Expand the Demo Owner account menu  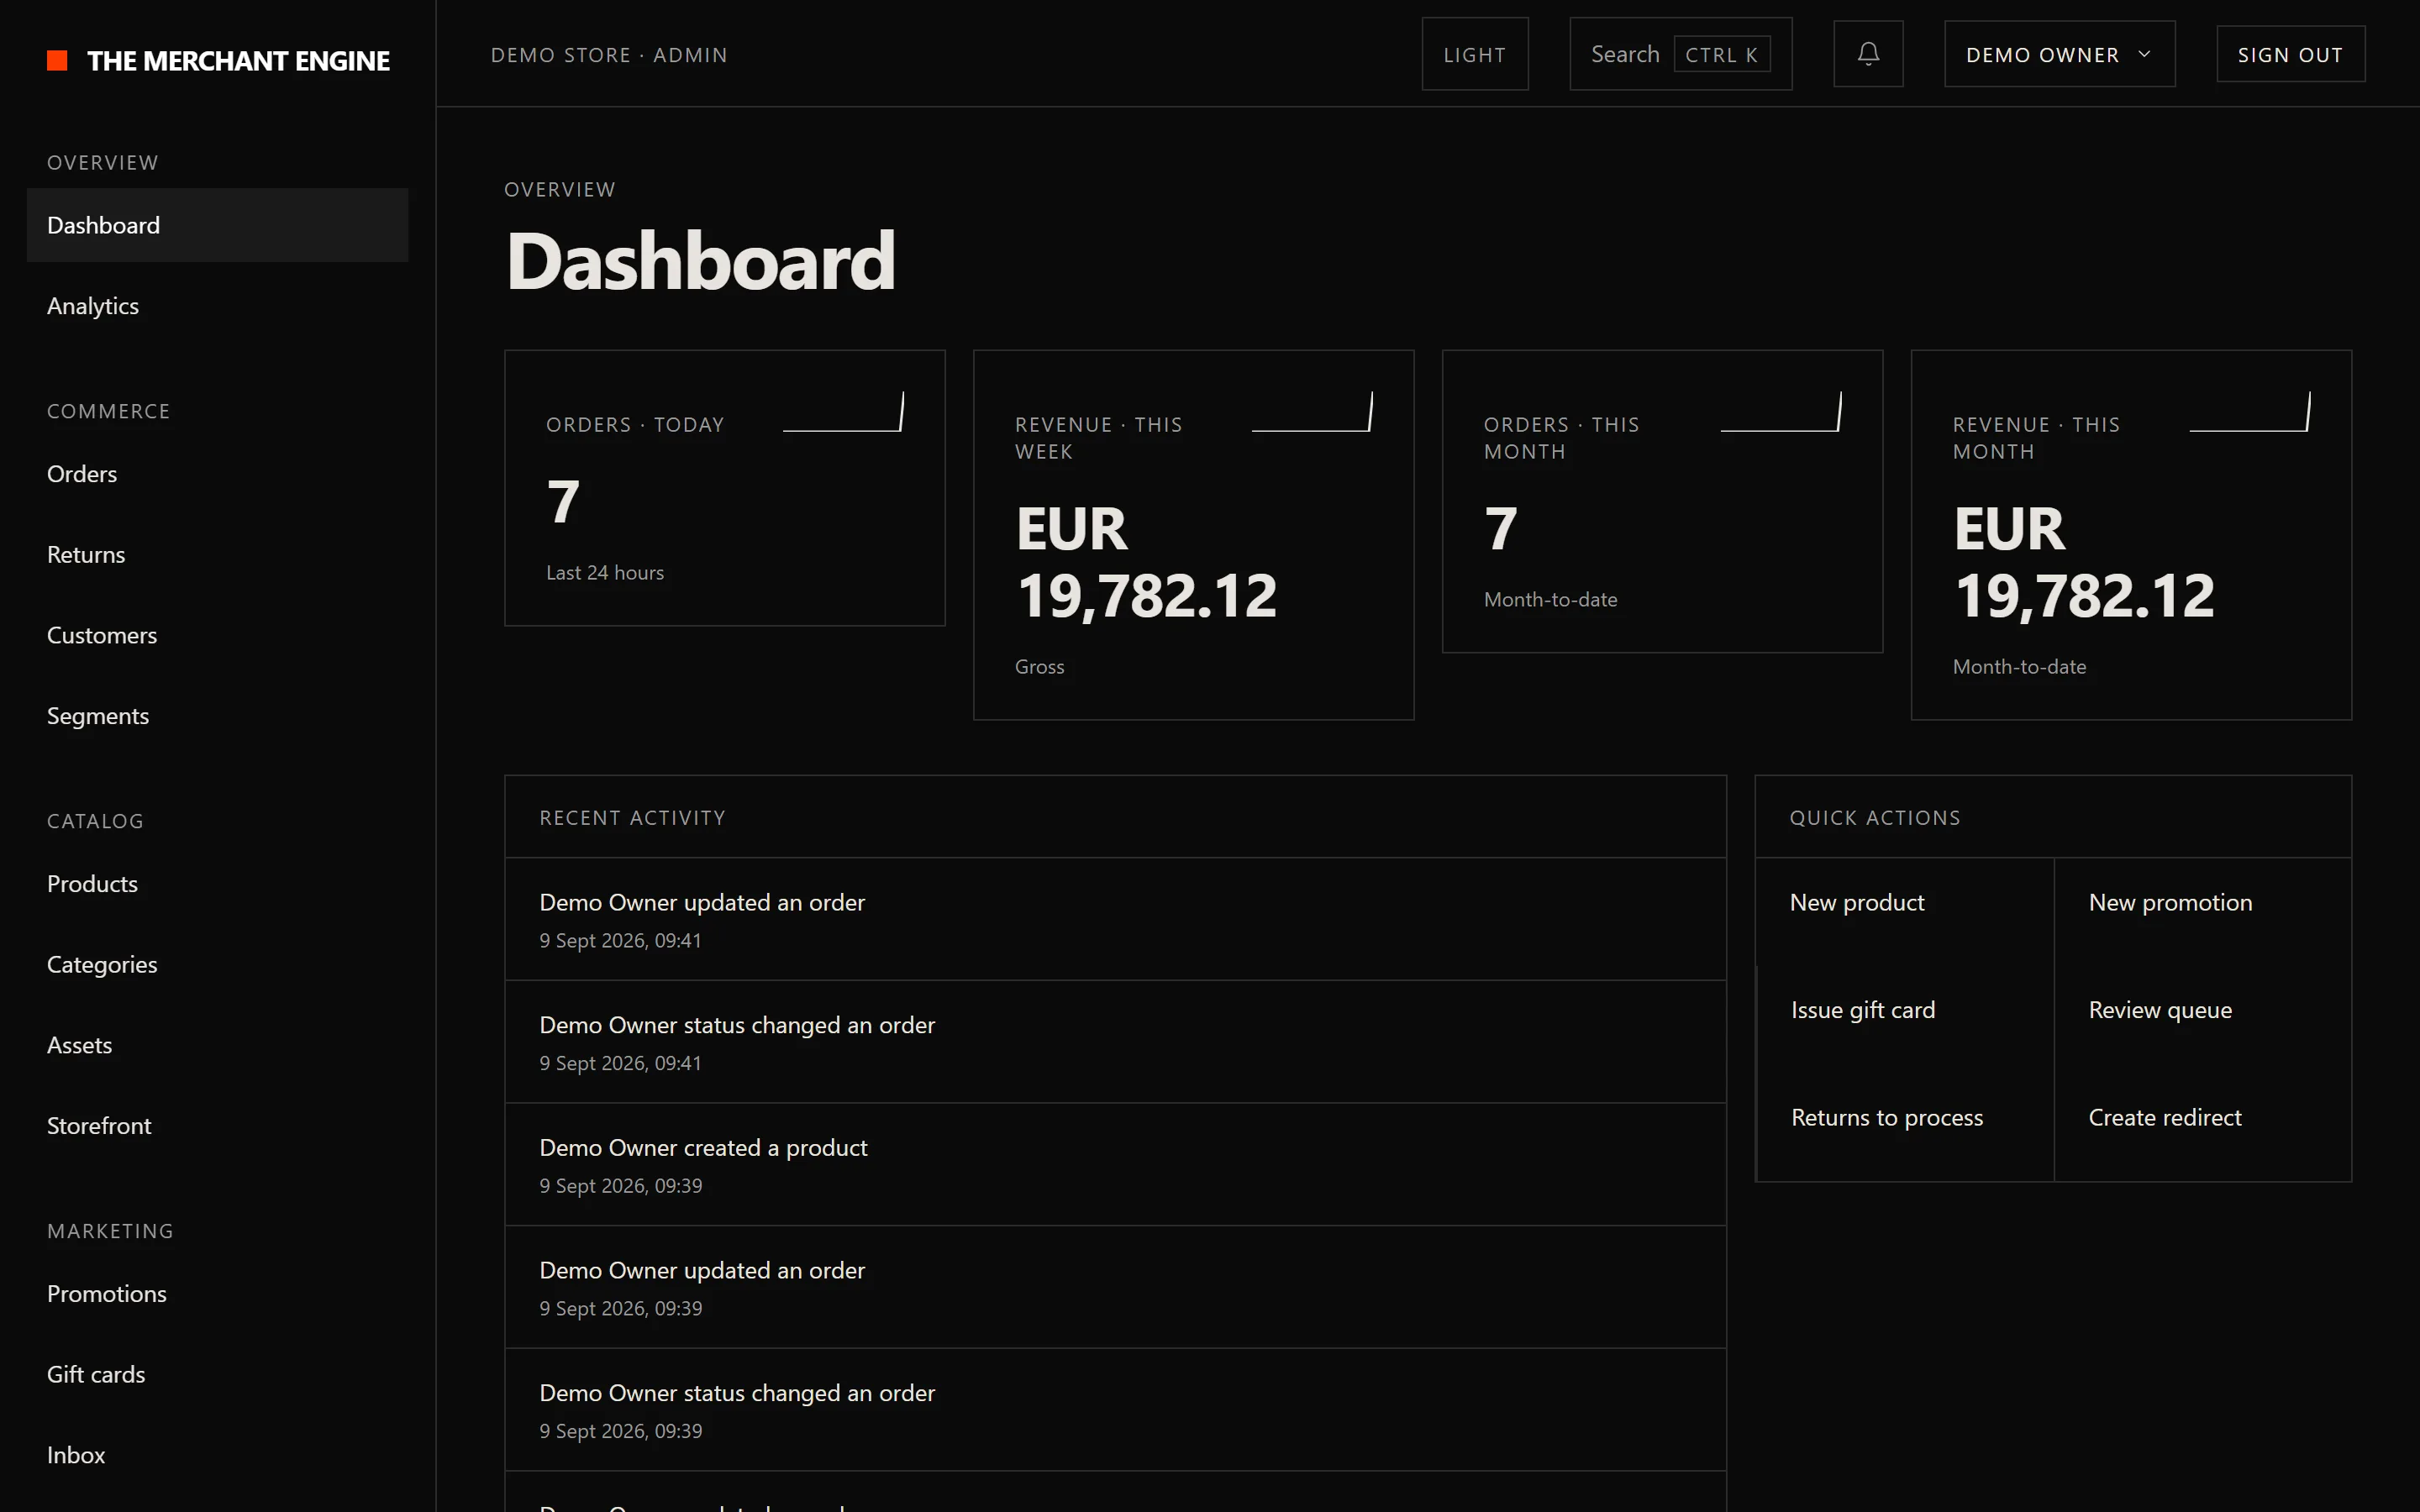pyautogui.click(x=2059, y=54)
